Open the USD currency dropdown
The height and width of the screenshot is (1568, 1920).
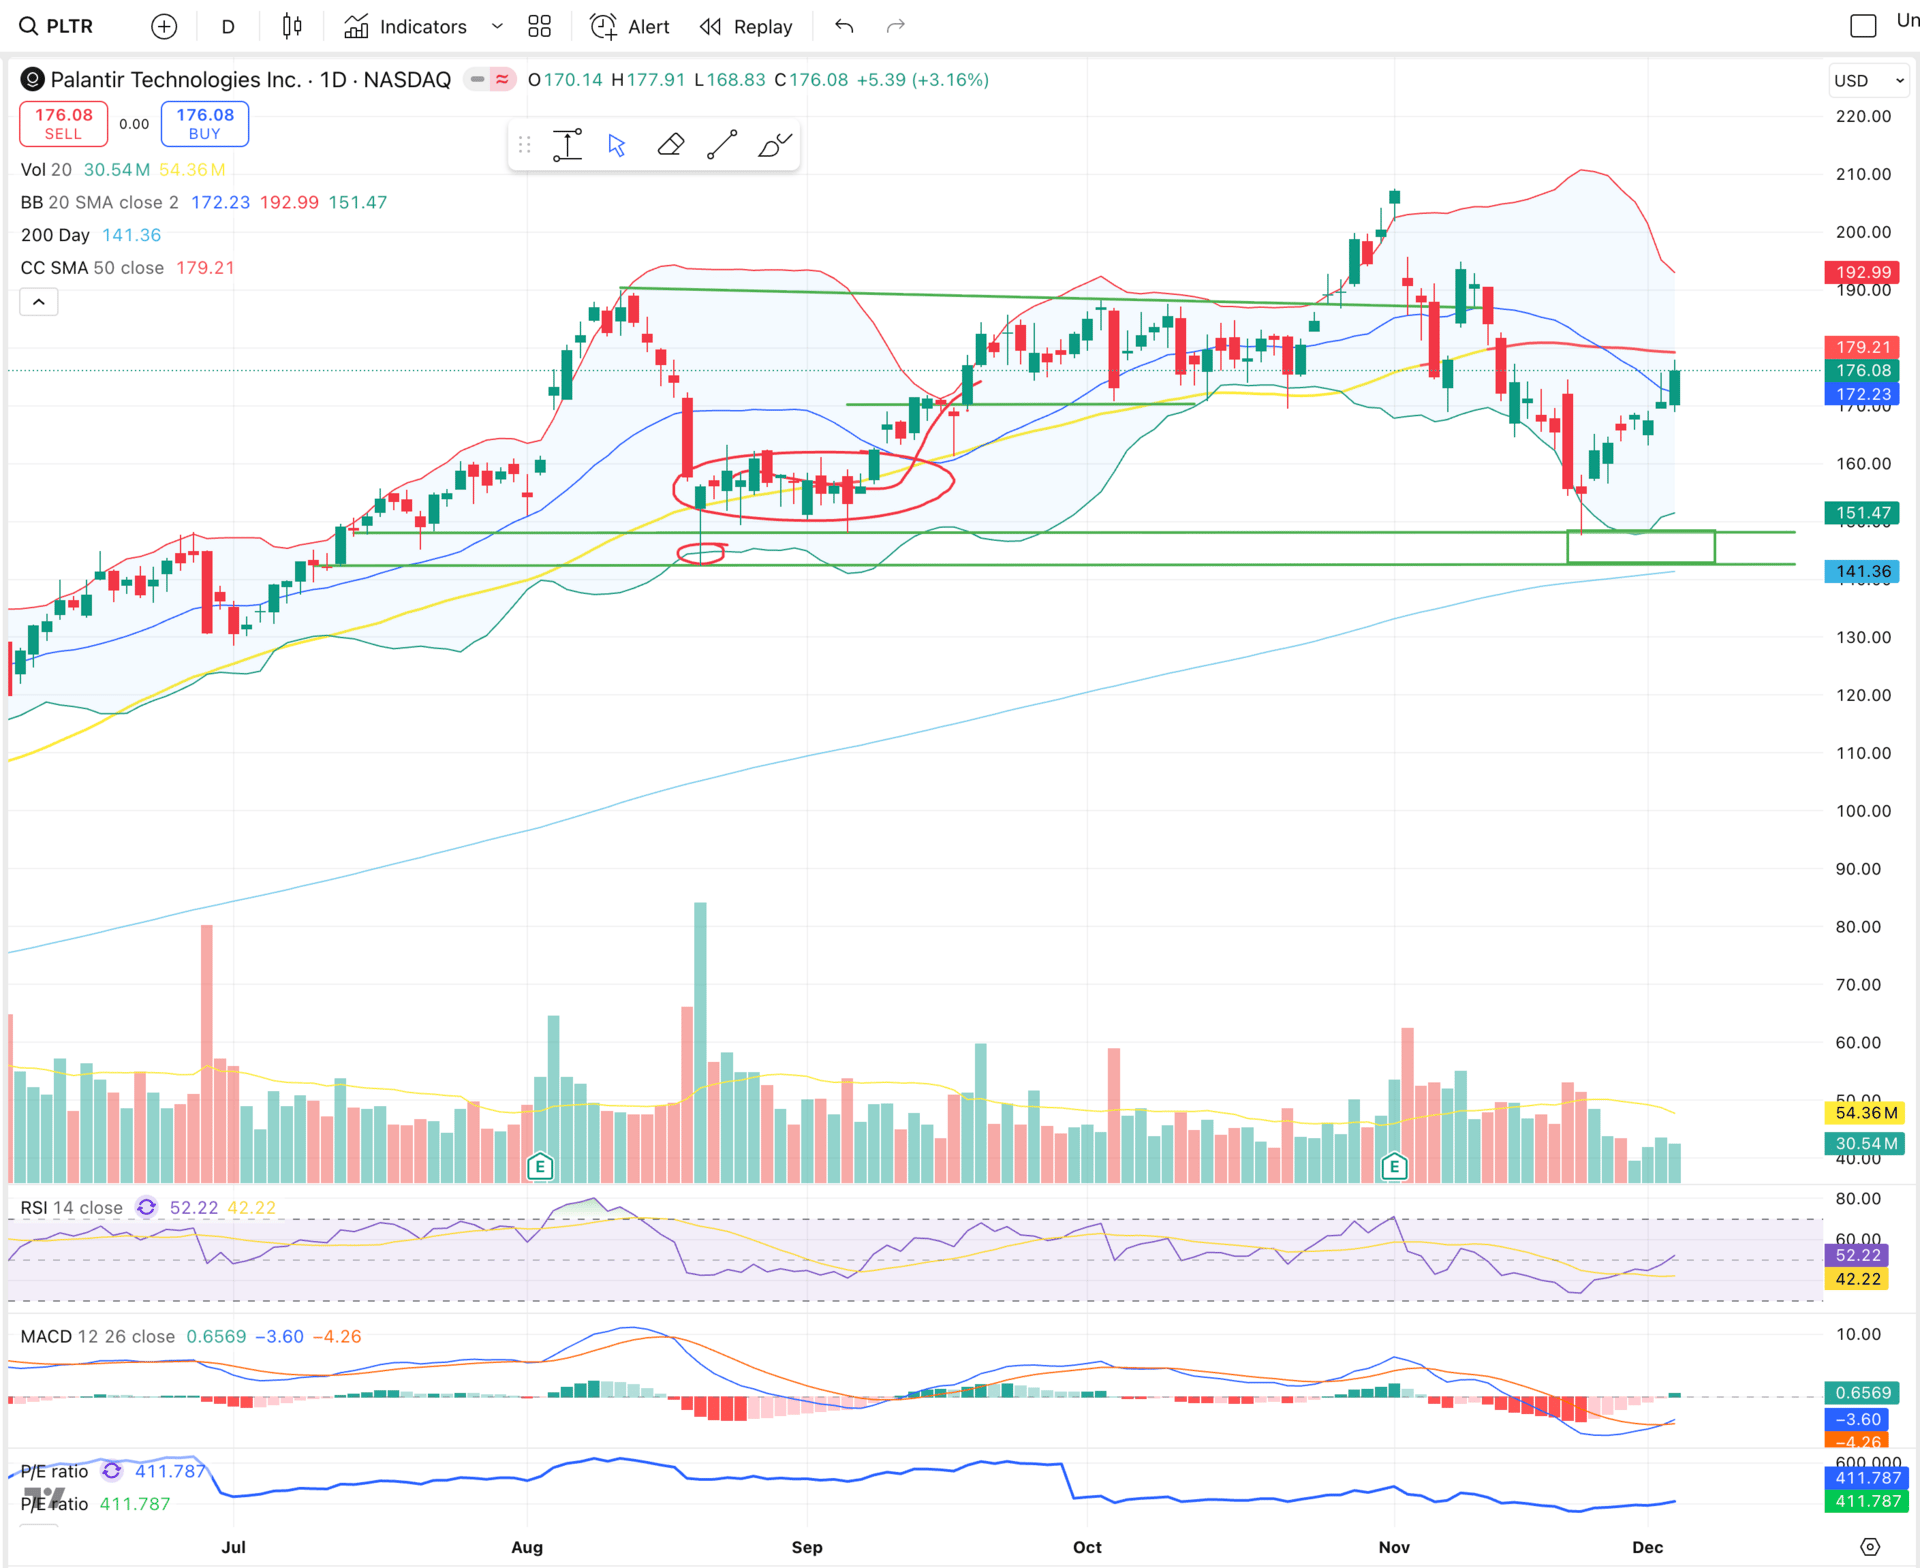tap(1868, 81)
